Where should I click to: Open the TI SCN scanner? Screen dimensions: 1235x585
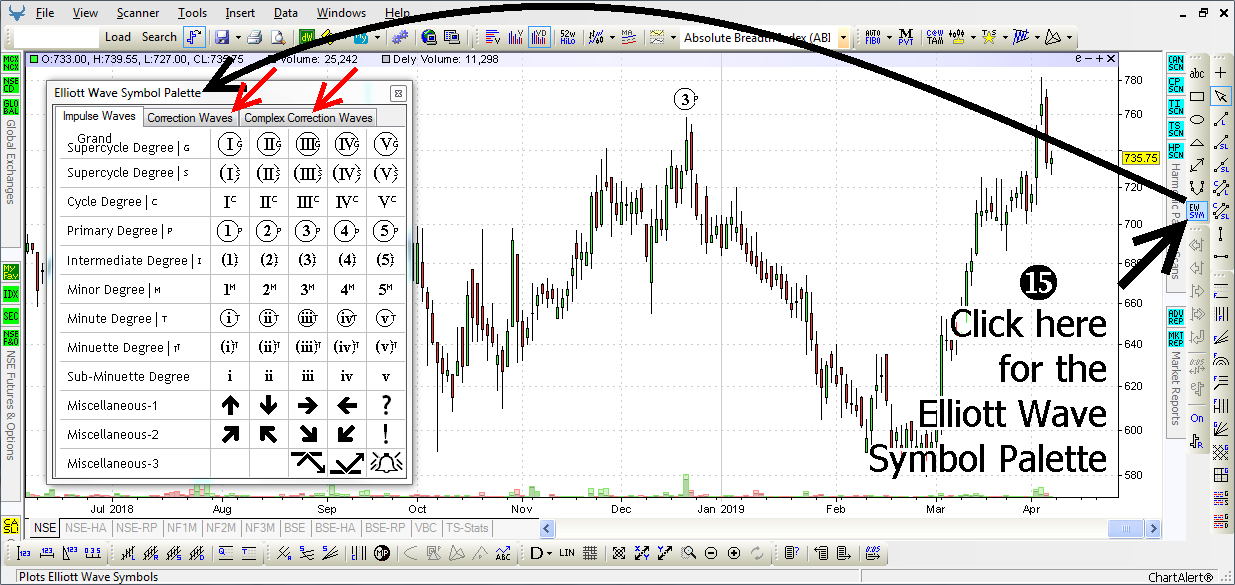pos(1175,107)
